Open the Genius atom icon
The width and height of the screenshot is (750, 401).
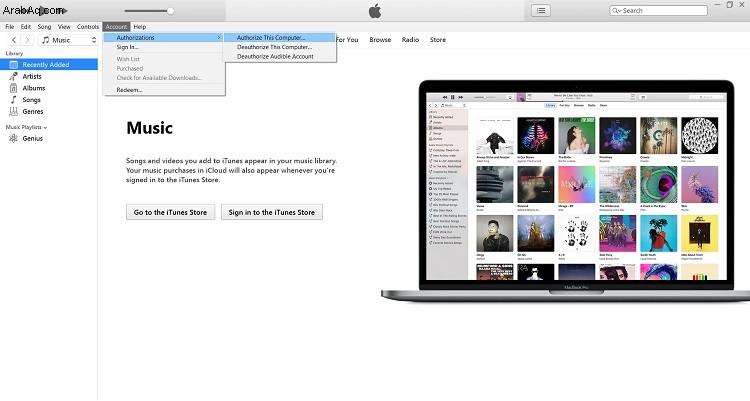(x=13, y=138)
